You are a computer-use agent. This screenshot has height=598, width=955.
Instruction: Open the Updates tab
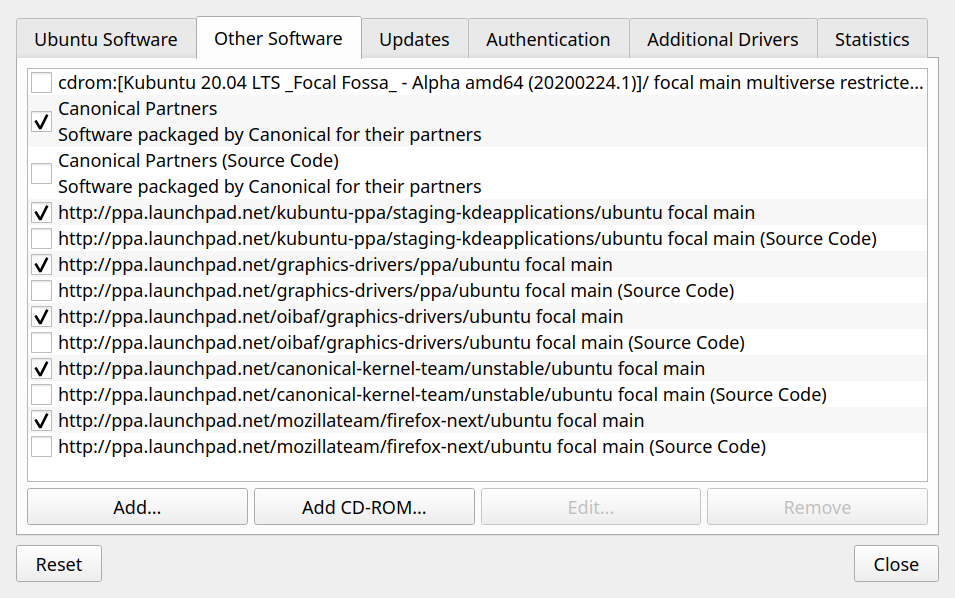(414, 40)
